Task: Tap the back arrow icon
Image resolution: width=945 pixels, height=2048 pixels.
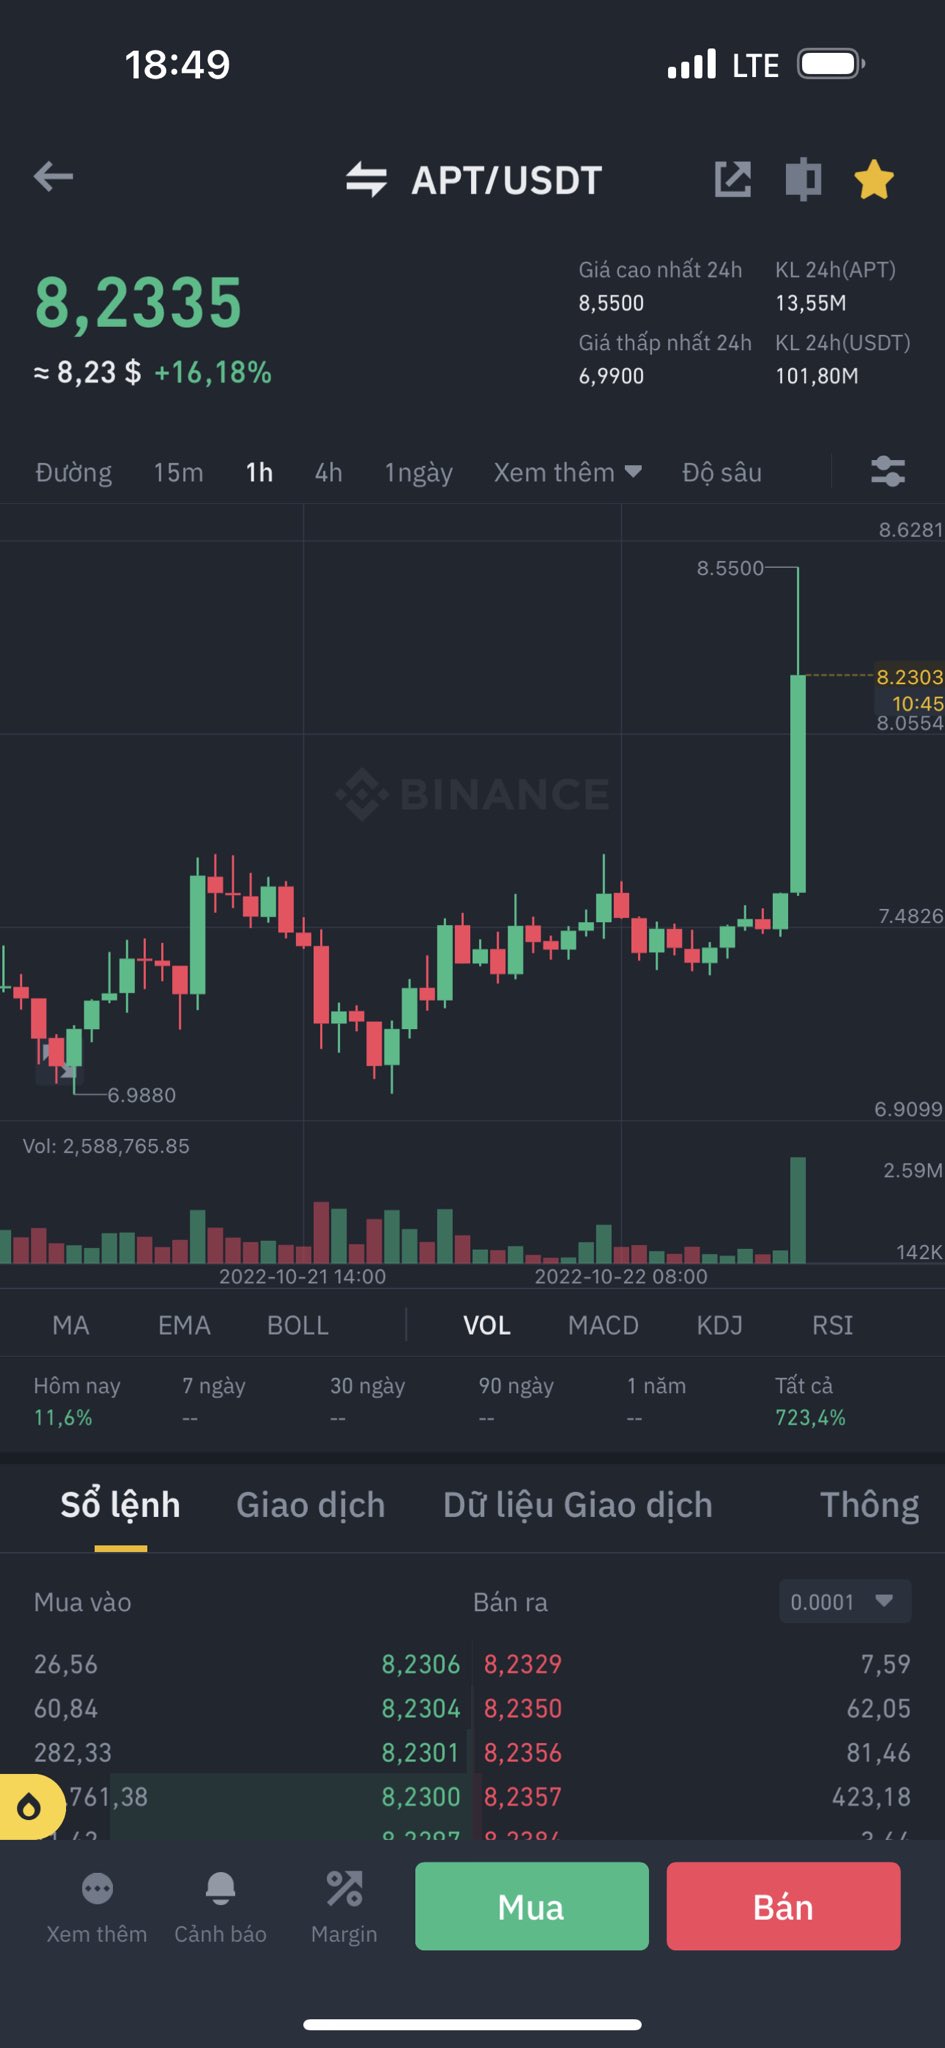Action: (53, 178)
